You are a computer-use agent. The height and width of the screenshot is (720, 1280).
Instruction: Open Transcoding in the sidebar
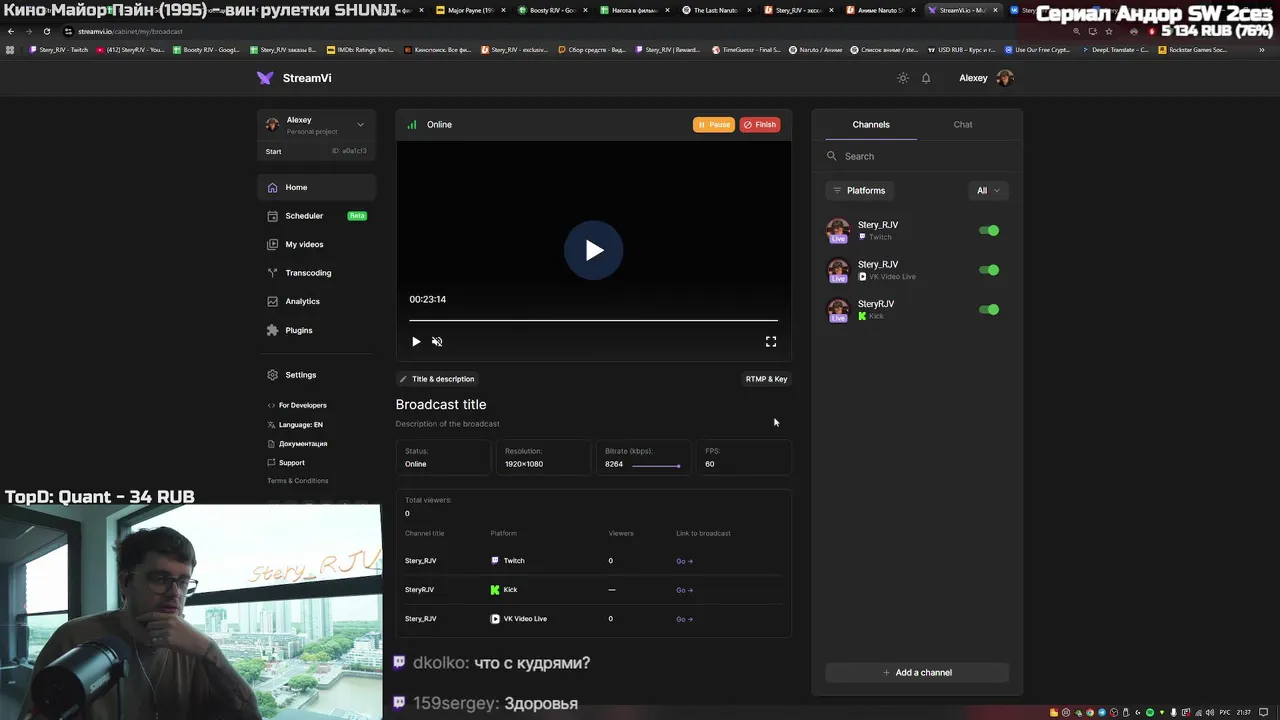point(317,273)
